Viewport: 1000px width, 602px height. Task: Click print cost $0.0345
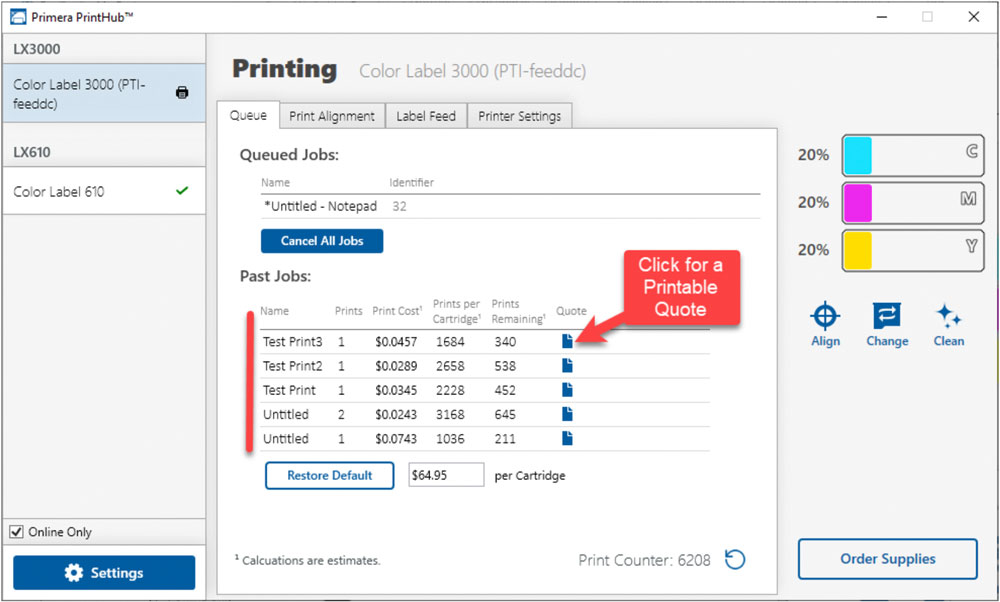tap(396, 390)
